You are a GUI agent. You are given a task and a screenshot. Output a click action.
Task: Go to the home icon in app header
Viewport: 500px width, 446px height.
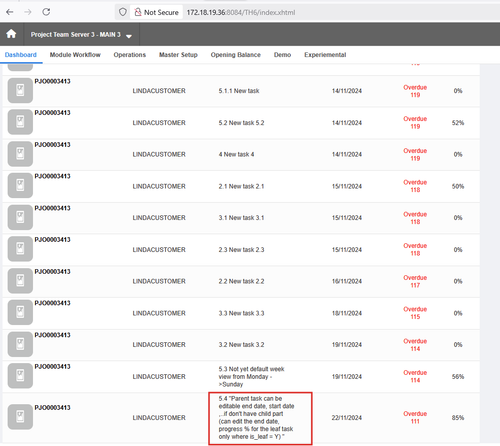tap(11, 34)
